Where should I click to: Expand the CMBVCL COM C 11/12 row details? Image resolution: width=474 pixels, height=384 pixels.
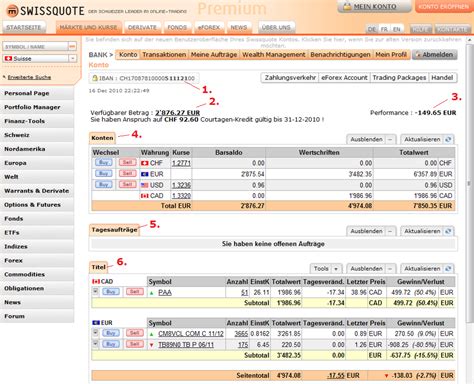pos(95,333)
